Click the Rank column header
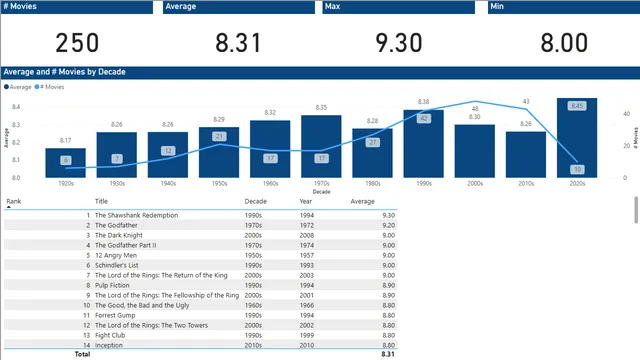Image resolution: width=640 pixels, height=360 pixels. (x=13, y=201)
